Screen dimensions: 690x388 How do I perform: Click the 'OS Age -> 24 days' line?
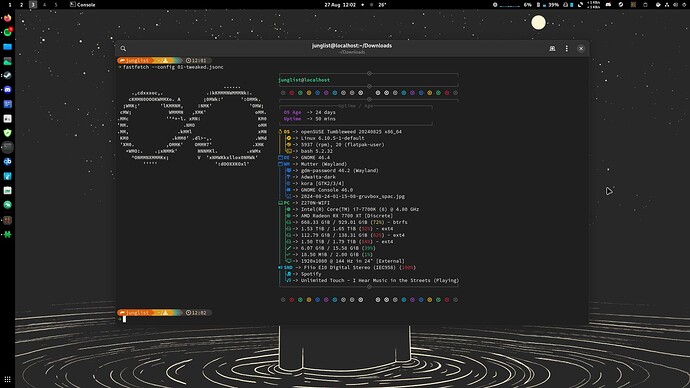click(x=309, y=113)
